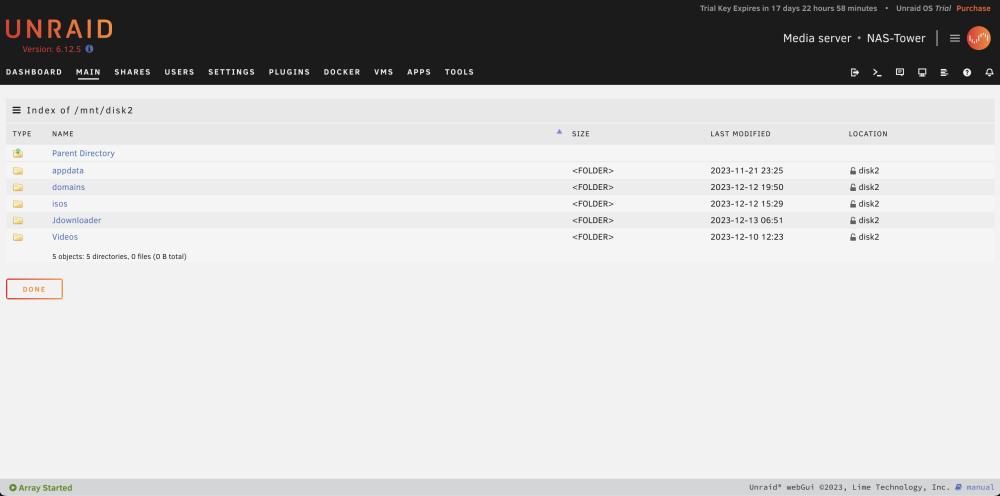This screenshot has height=496, width=1000.
Task: Click the lock icon on the domains row
Action: pos(853,187)
